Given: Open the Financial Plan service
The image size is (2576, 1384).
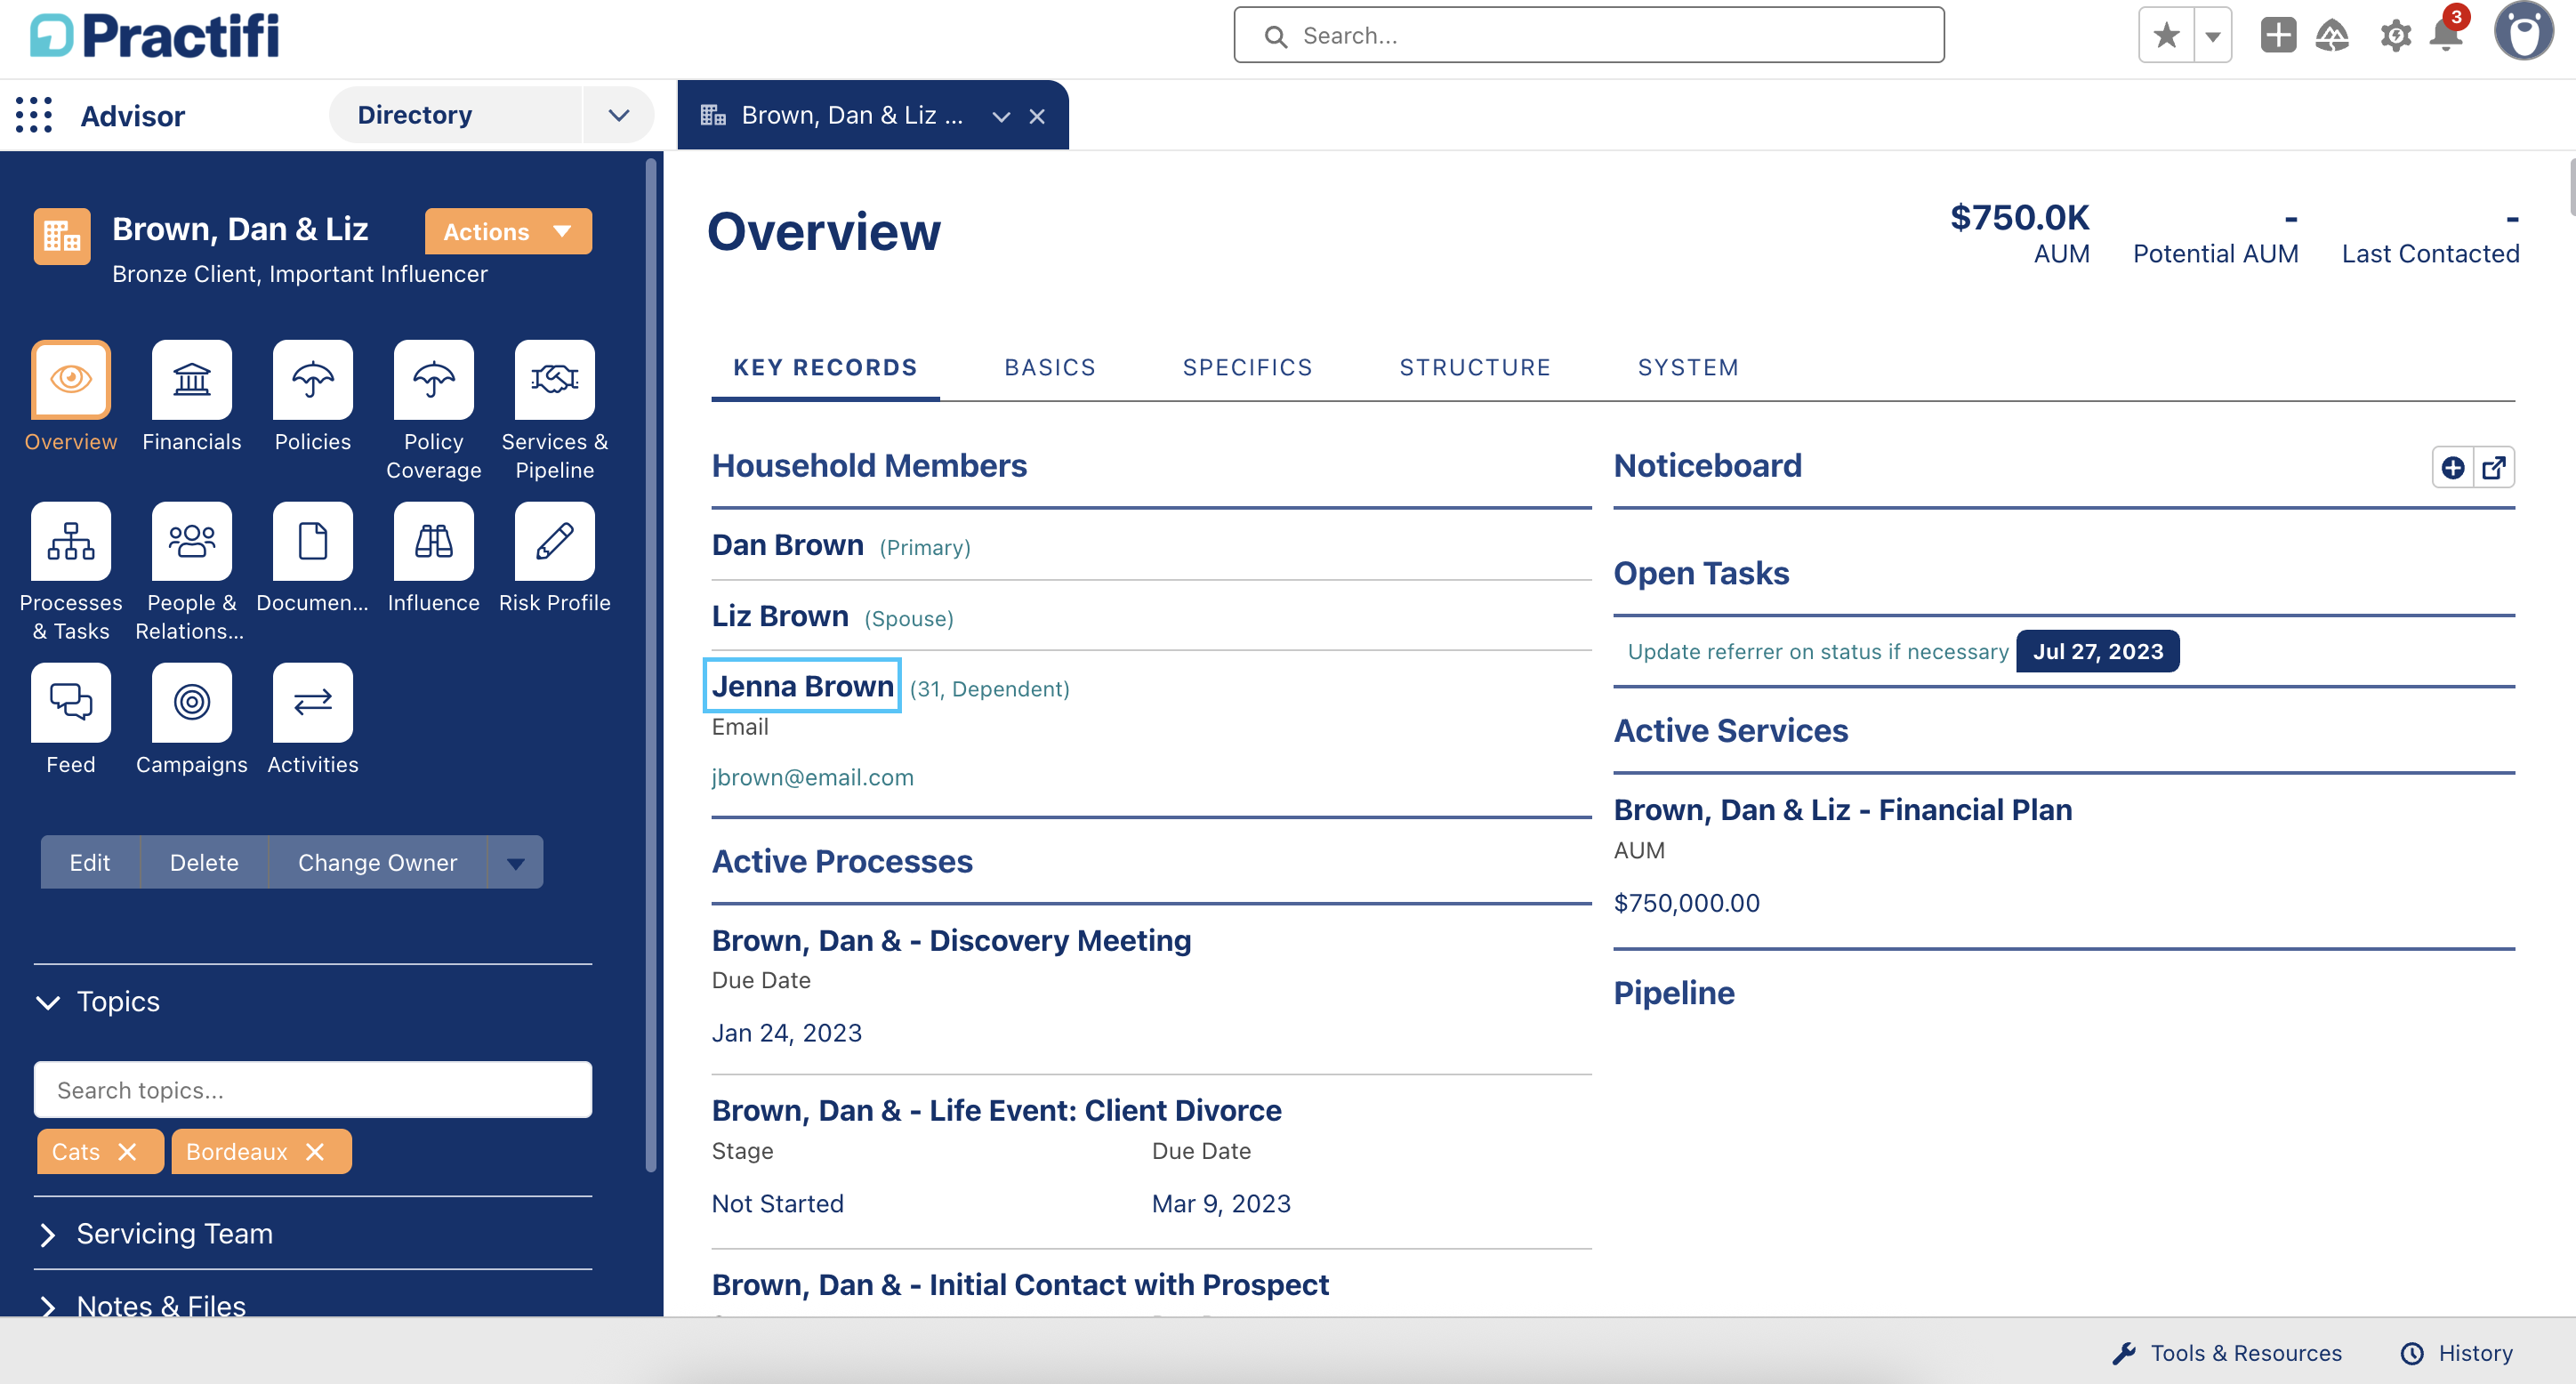Looking at the screenshot, I should 1842,810.
